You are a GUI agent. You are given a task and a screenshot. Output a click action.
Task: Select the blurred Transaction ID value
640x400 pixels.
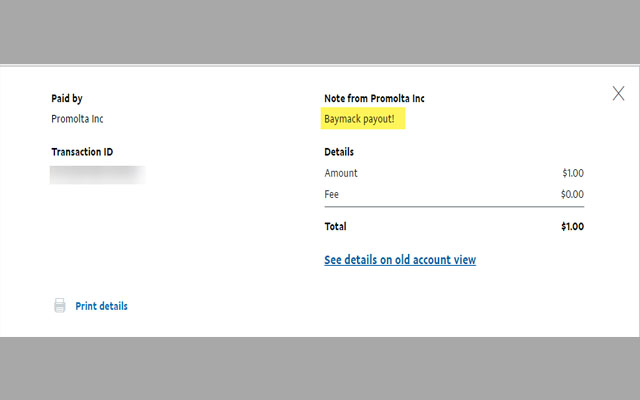(x=98, y=175)
